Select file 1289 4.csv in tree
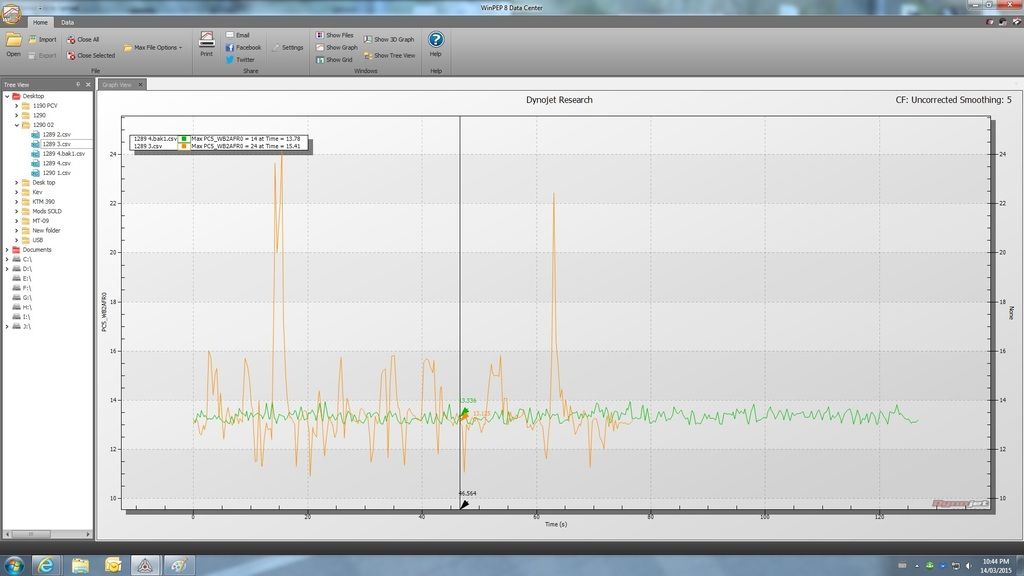The image size is (1024, 576). click(52, 163)
